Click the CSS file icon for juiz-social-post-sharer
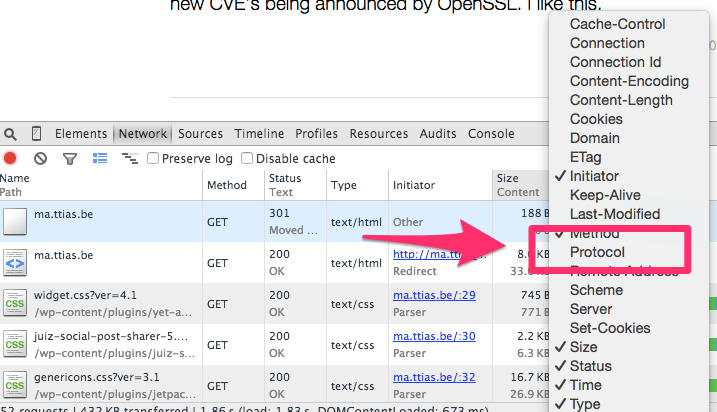Screen dimensions: 717x412 [x=15, y=344]
